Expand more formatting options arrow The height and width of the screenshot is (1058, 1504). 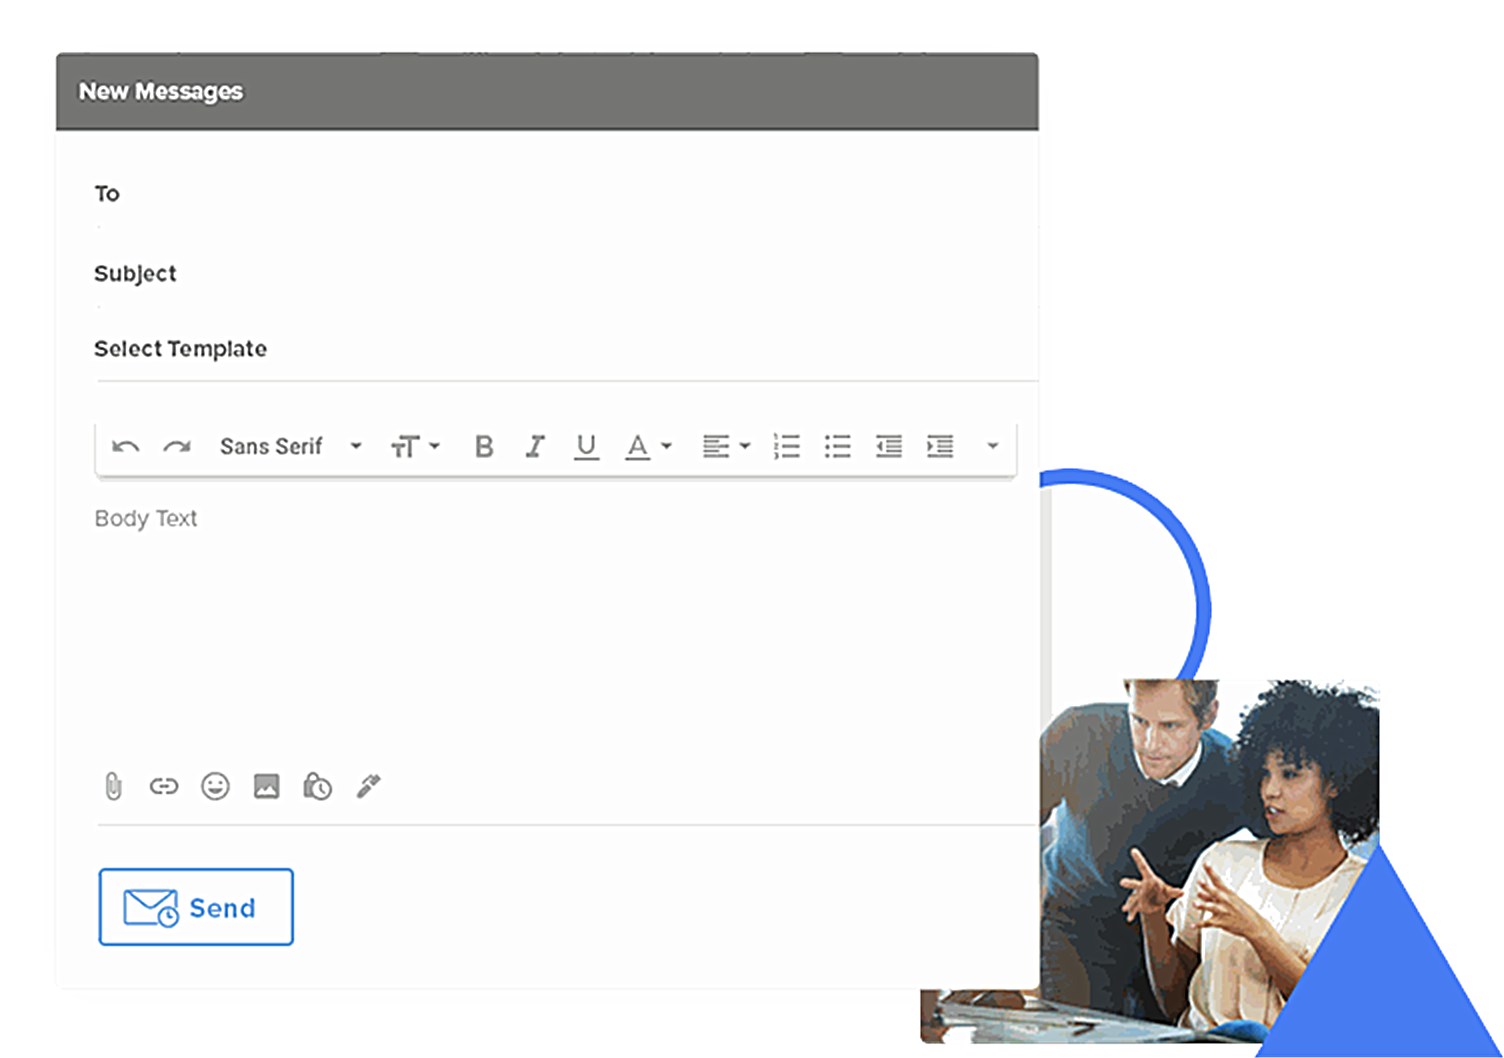pyautogui.click(x=992, y=446)
